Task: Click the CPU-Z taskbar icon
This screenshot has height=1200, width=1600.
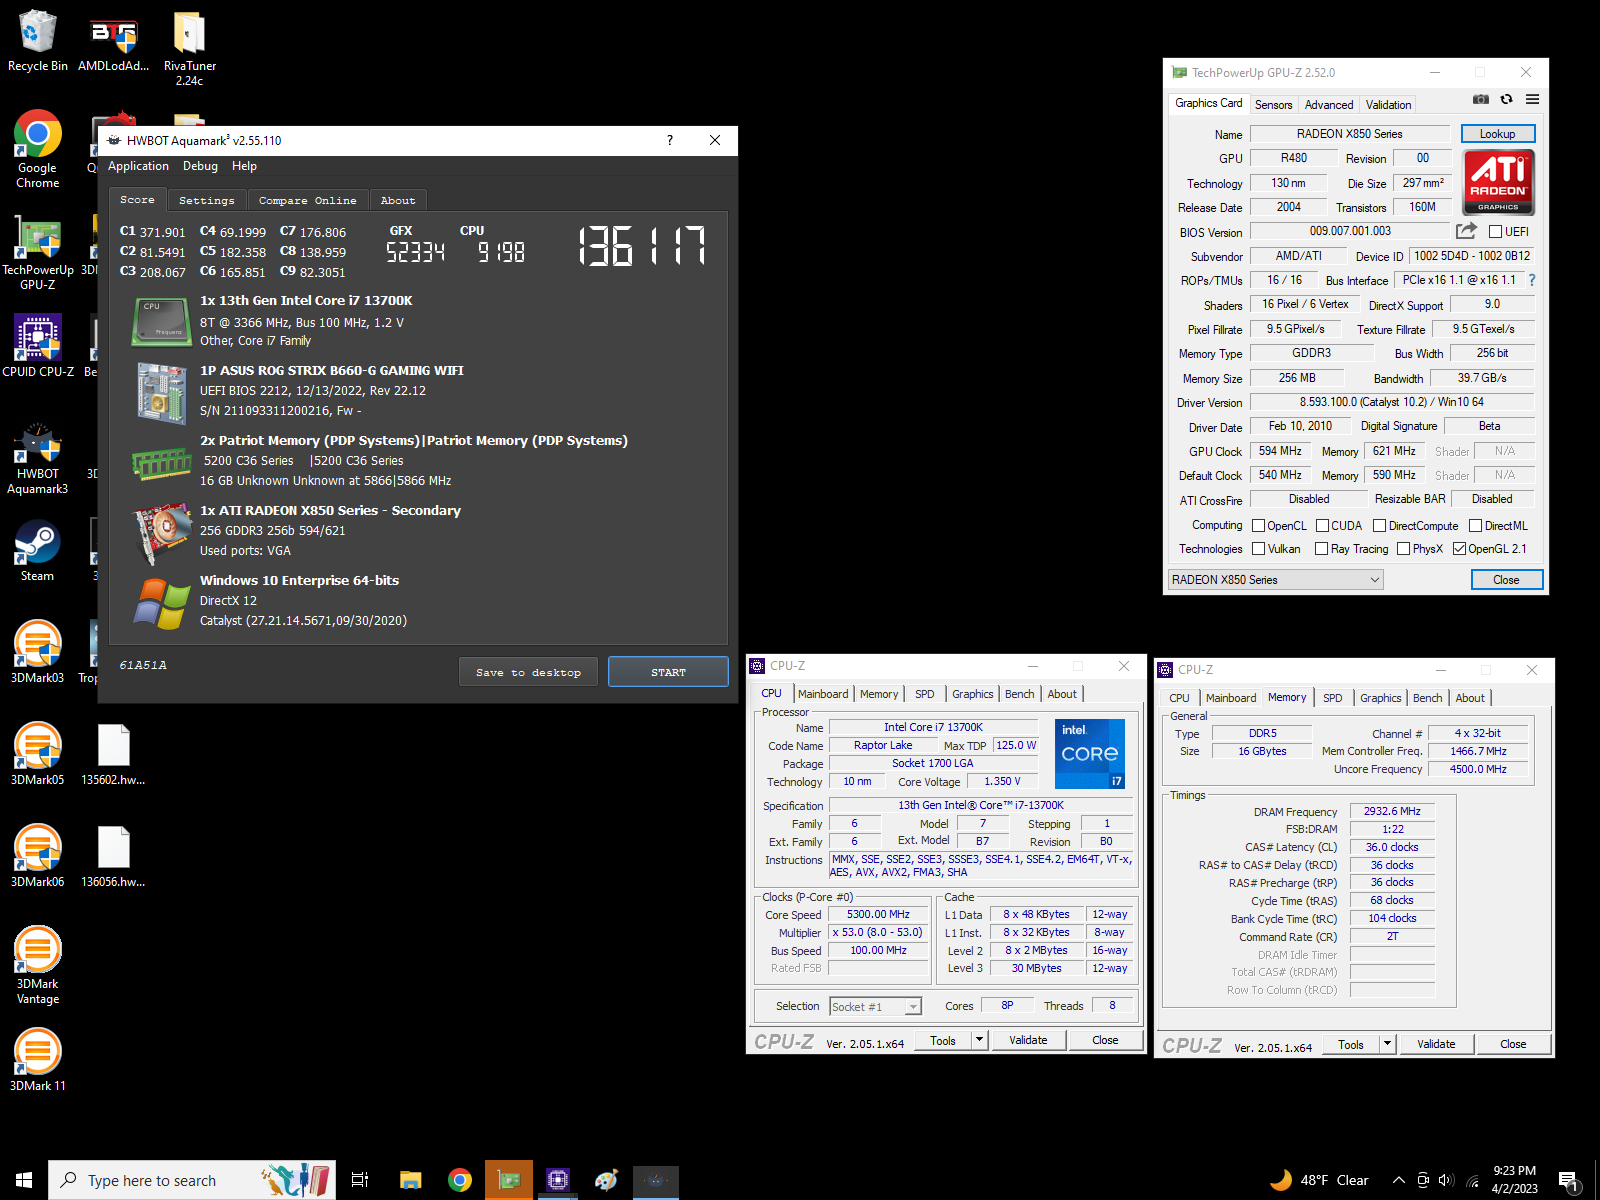Action: click(x=557, y=1180)
